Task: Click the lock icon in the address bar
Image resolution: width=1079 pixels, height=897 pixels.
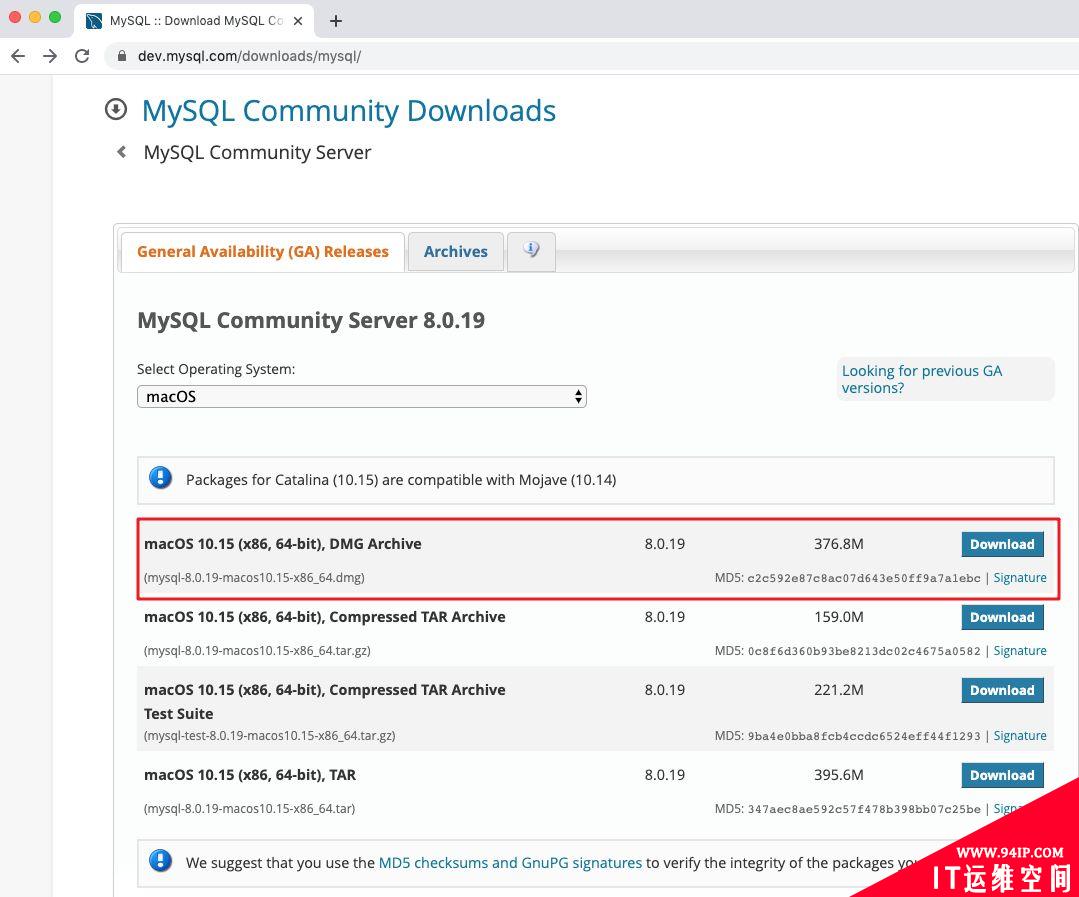Action: [122, 56]
